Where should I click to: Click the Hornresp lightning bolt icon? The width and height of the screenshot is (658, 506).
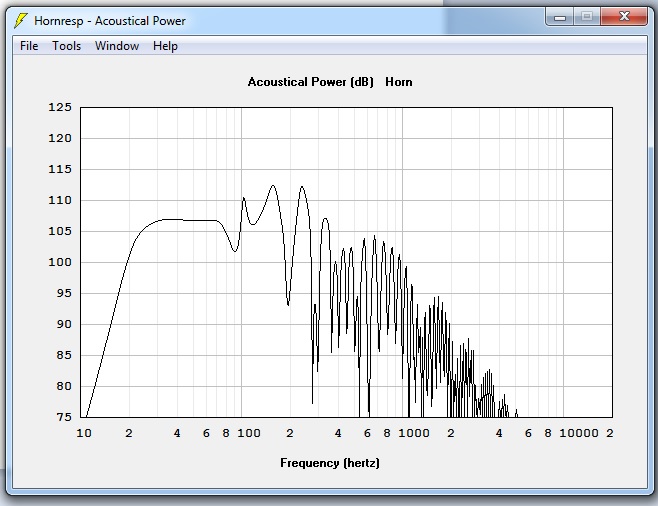tap(20, 21)
